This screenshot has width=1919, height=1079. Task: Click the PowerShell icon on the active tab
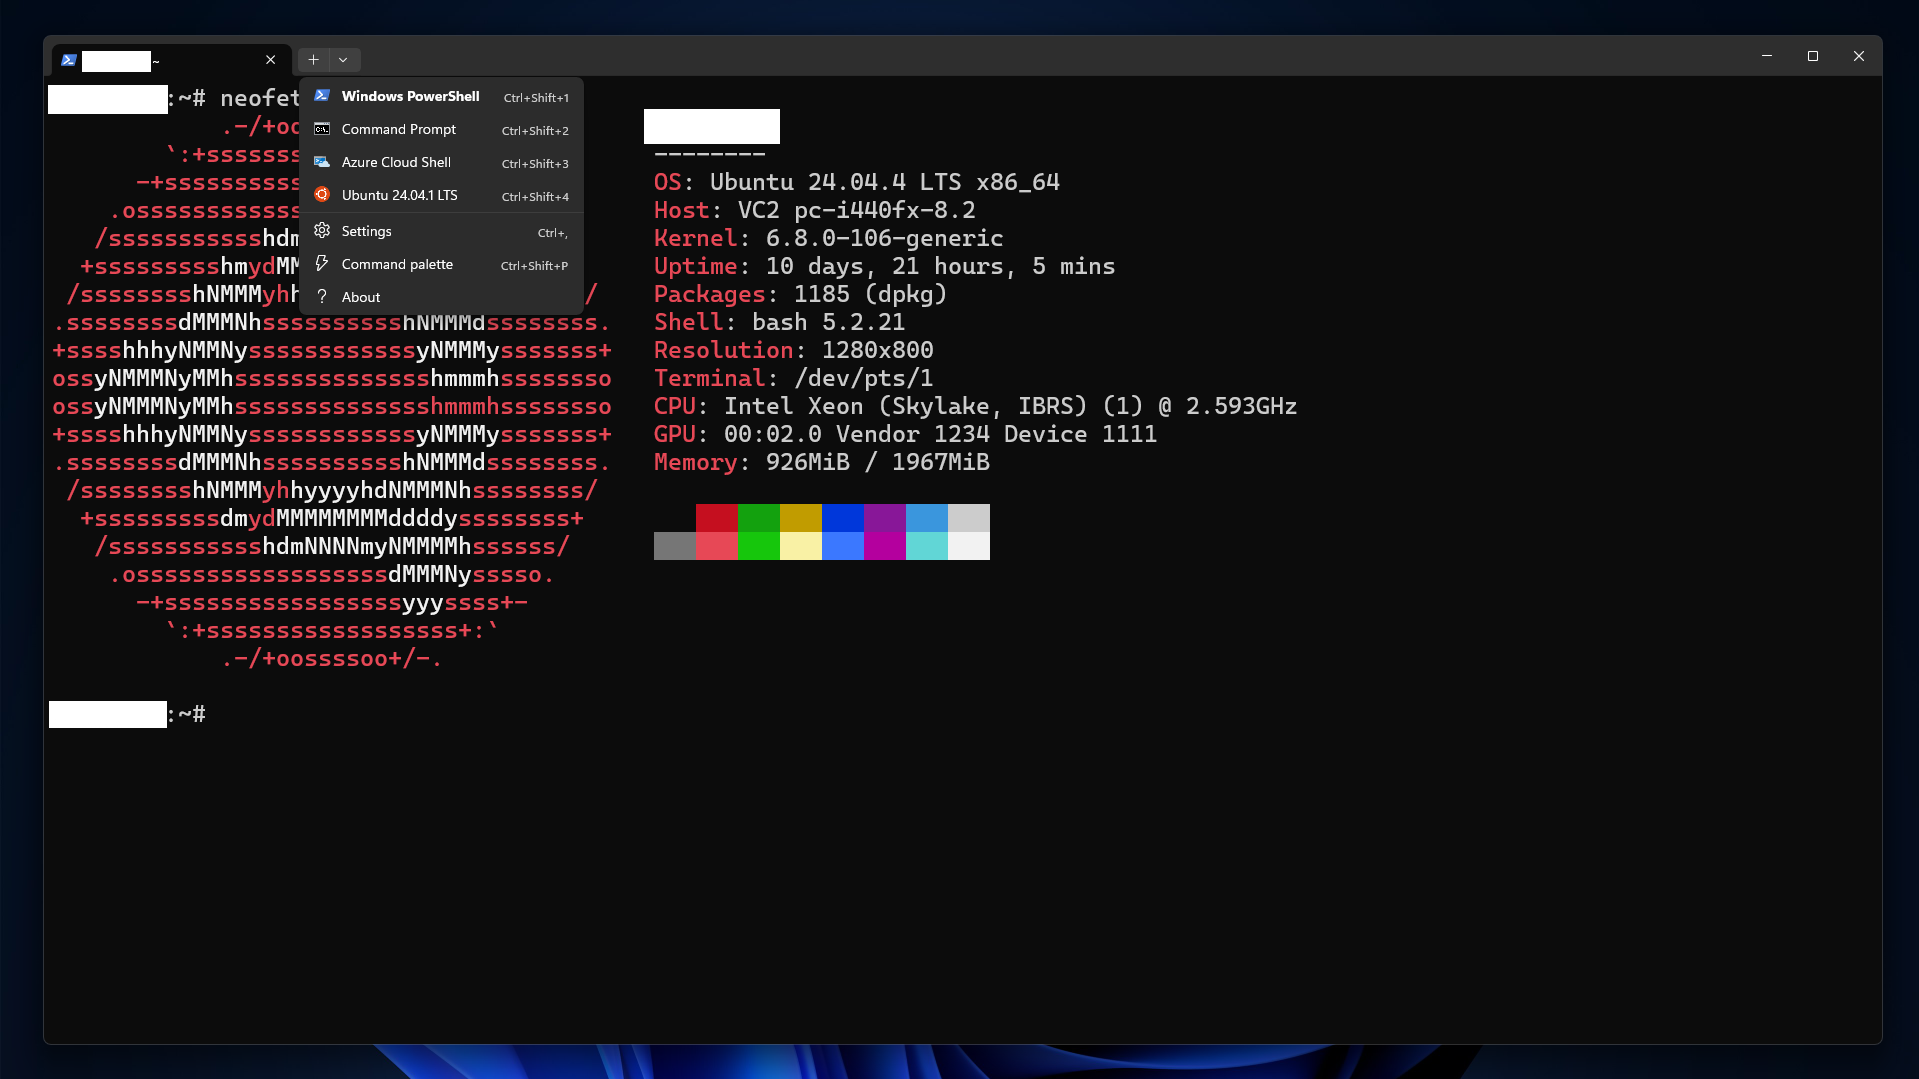[69, 60]
